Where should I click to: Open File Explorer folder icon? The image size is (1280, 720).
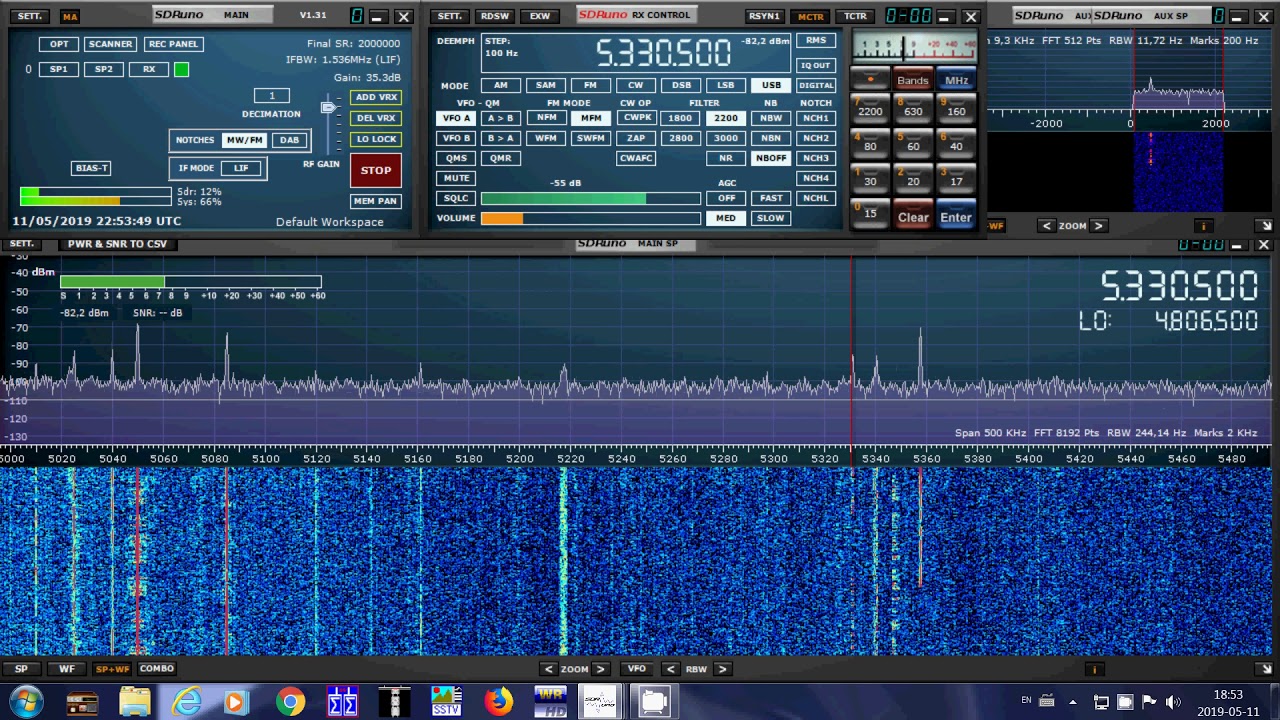pyautogui.click(x=134, y=702)
